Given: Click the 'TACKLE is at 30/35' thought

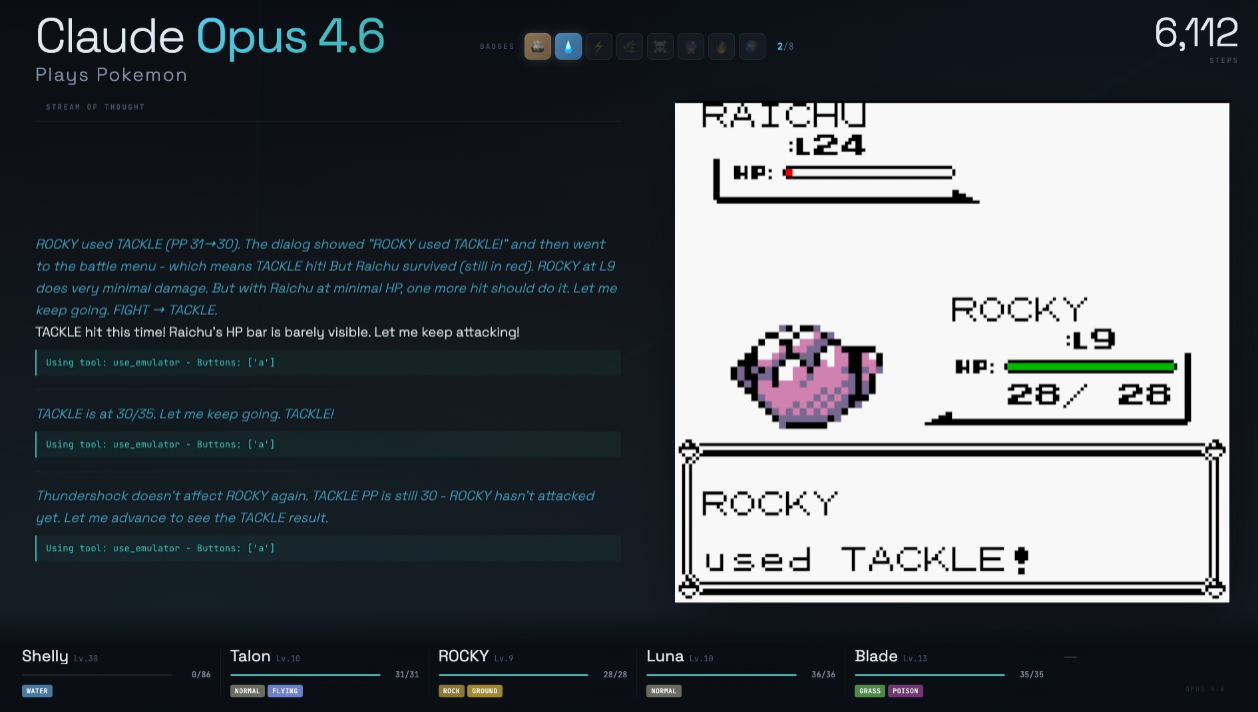Looking at the screenshot, I should coord(185,414).
